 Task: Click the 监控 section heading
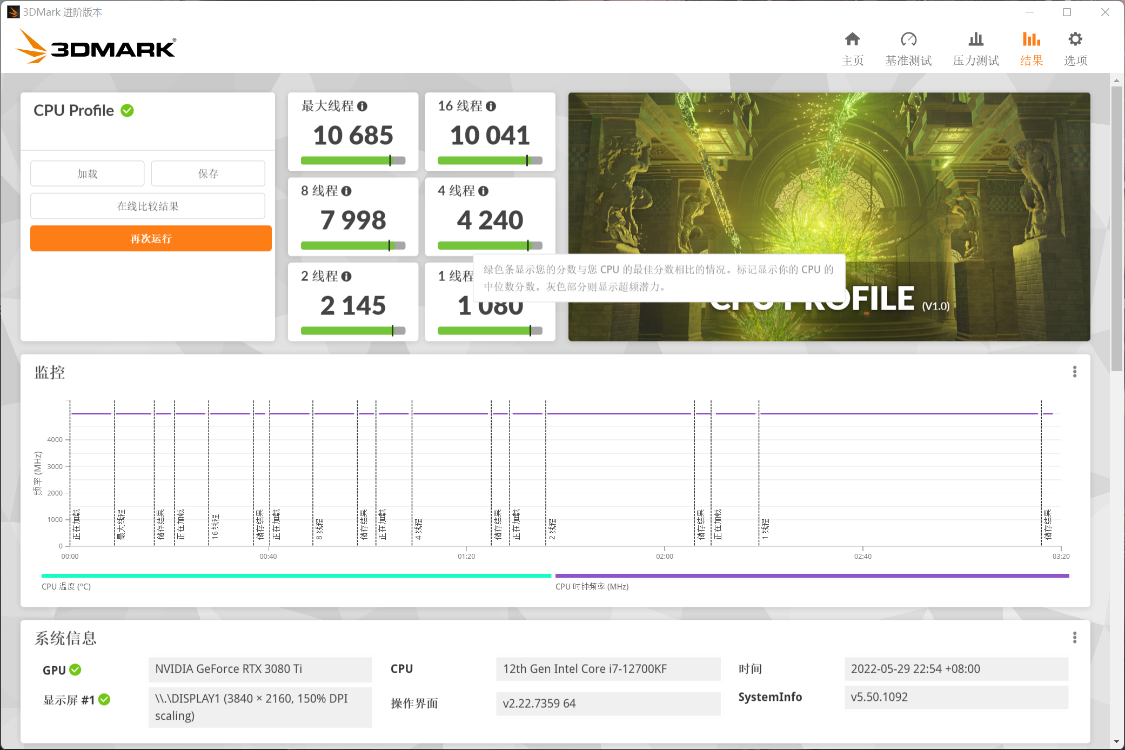(50, 372)
